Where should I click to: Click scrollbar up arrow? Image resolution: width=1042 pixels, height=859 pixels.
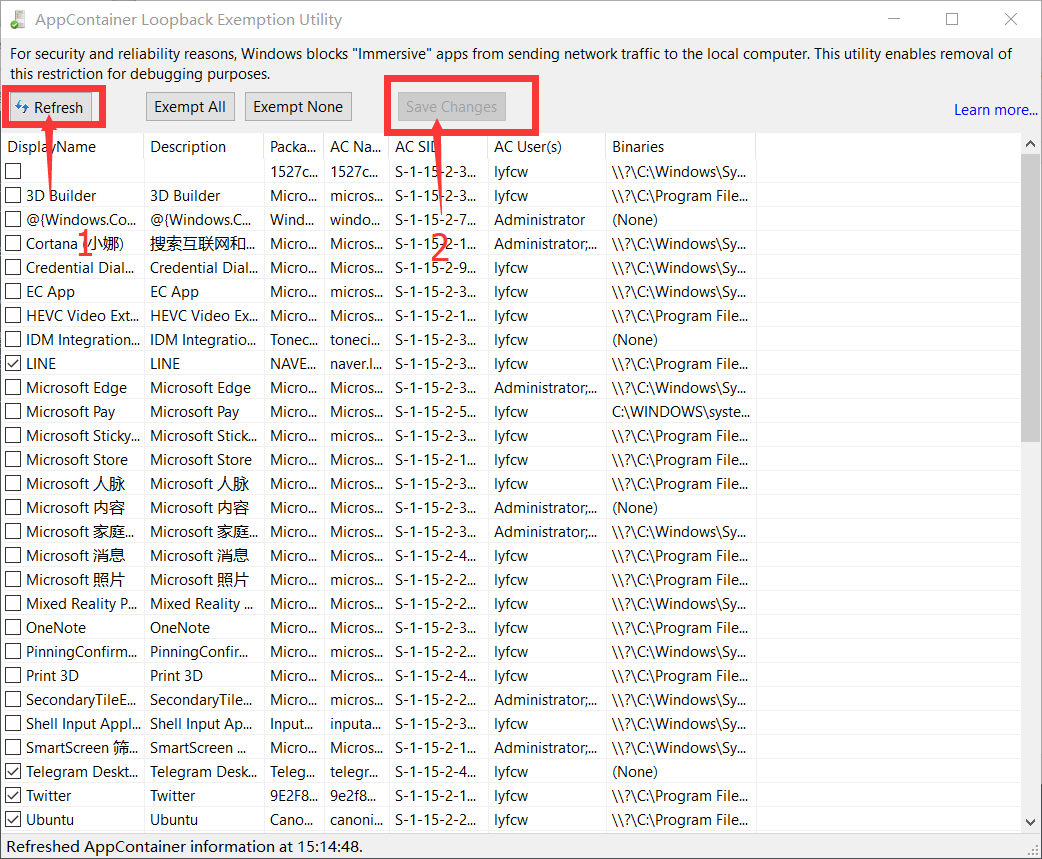(x=1030, y=144)
